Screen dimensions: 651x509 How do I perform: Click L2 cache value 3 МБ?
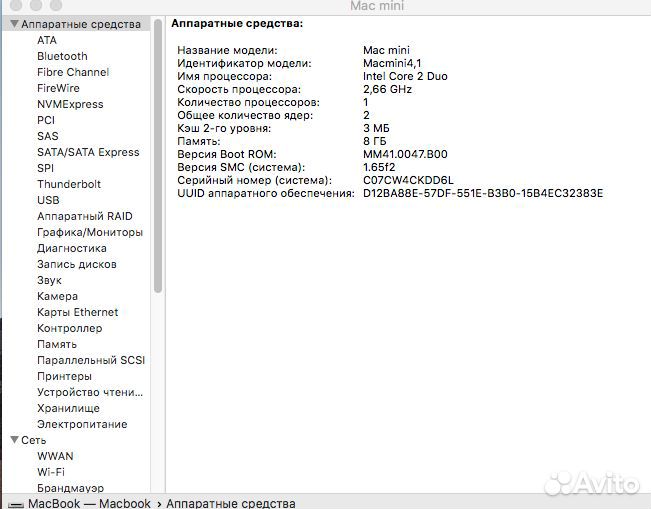[x=376, y=128]
